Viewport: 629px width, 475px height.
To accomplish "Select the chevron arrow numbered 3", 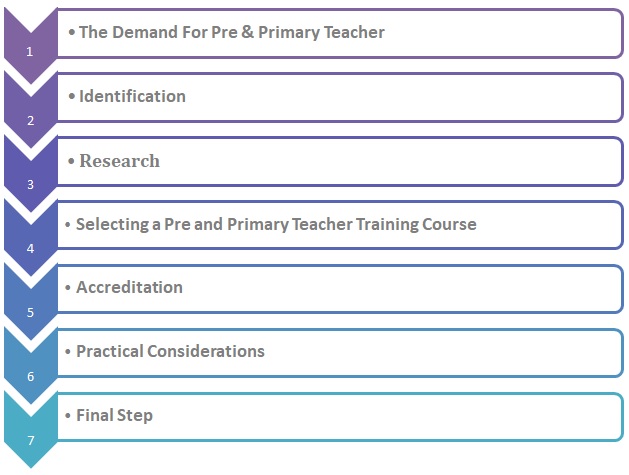I will tap(30, 173).
